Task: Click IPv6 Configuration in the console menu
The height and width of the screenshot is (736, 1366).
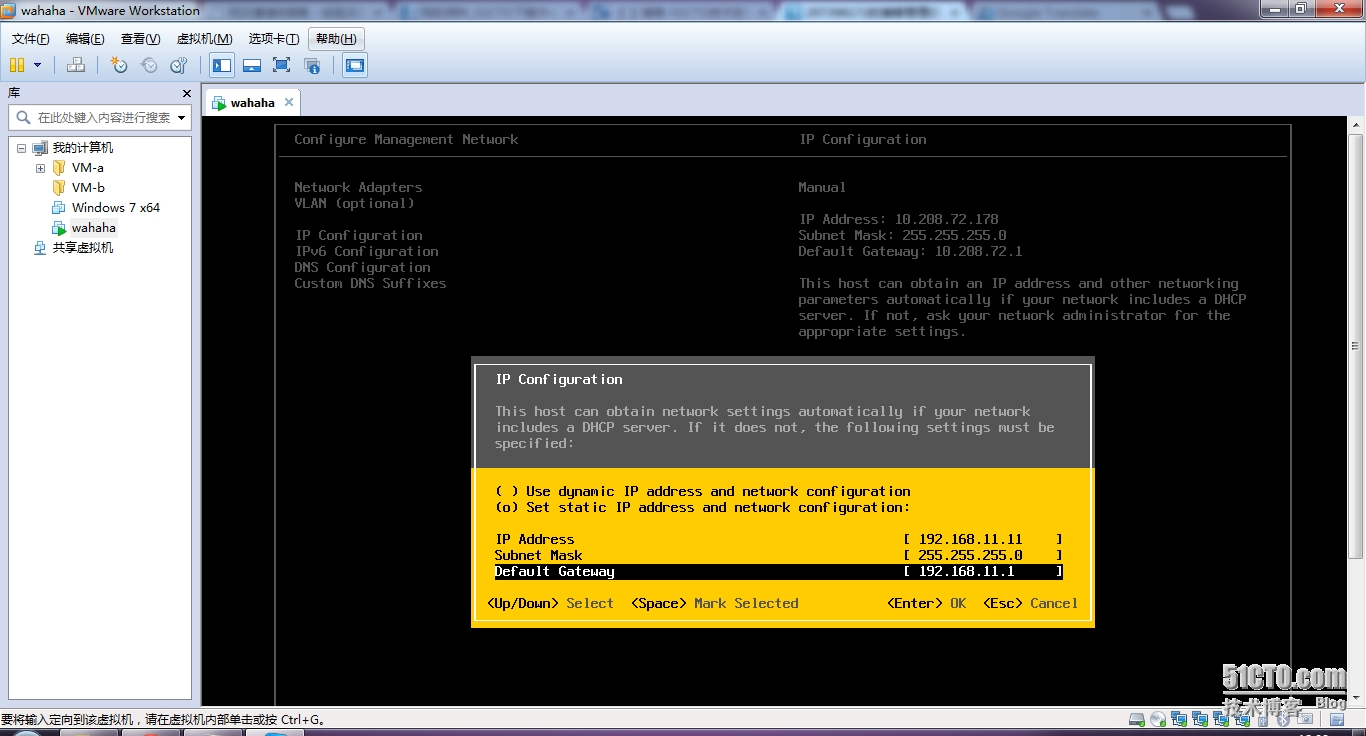Action: pos(366,251)
